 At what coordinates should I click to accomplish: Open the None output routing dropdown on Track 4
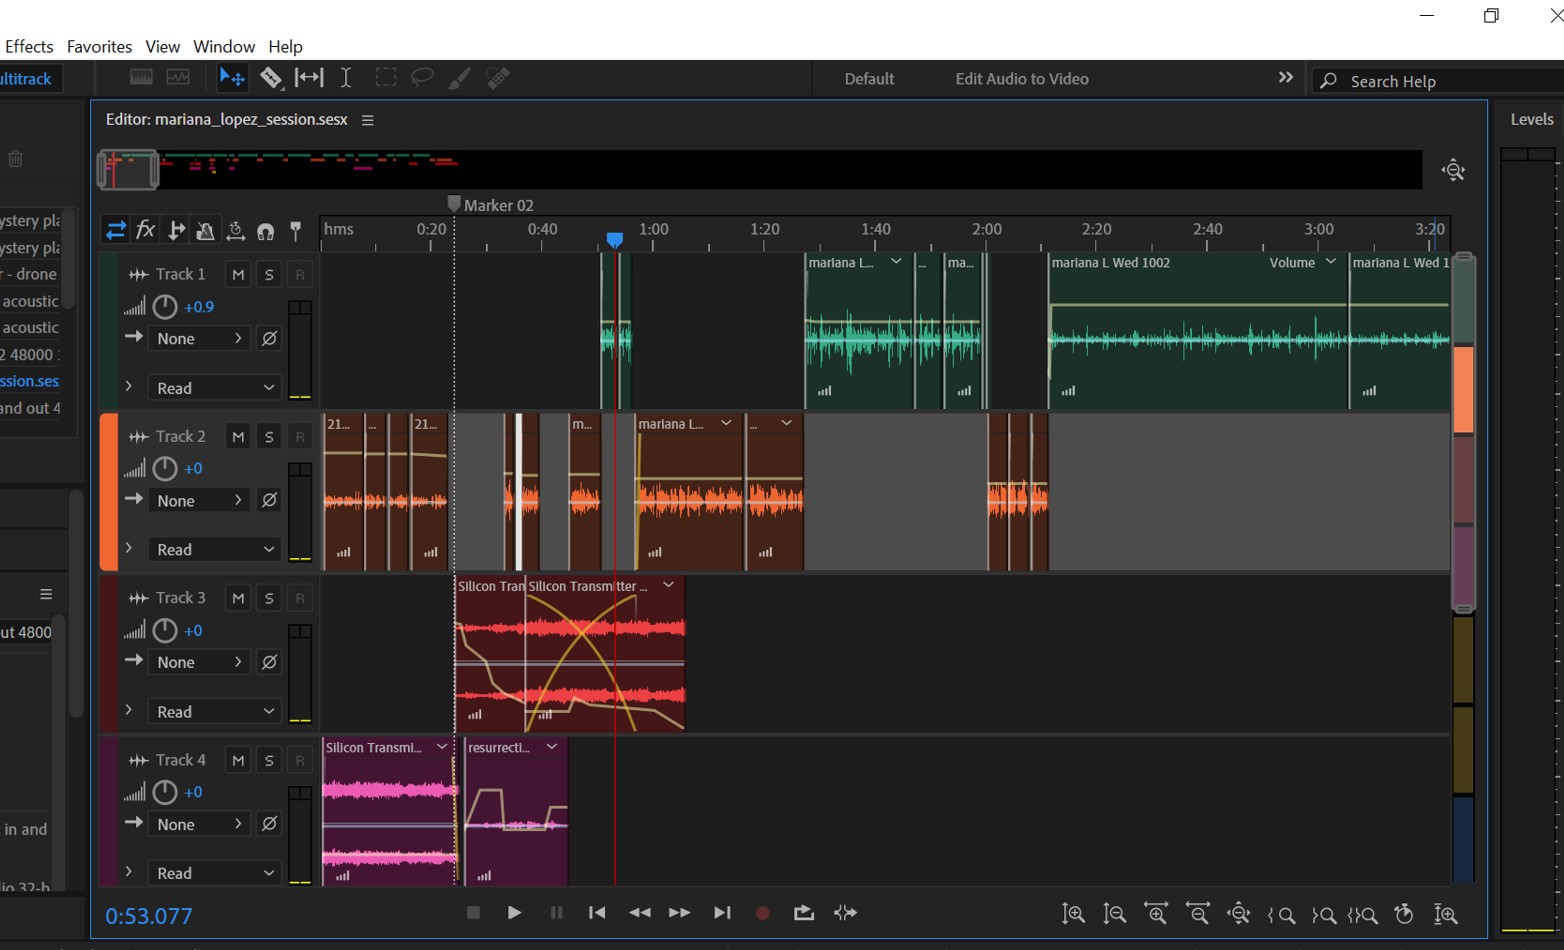[199, 824]
